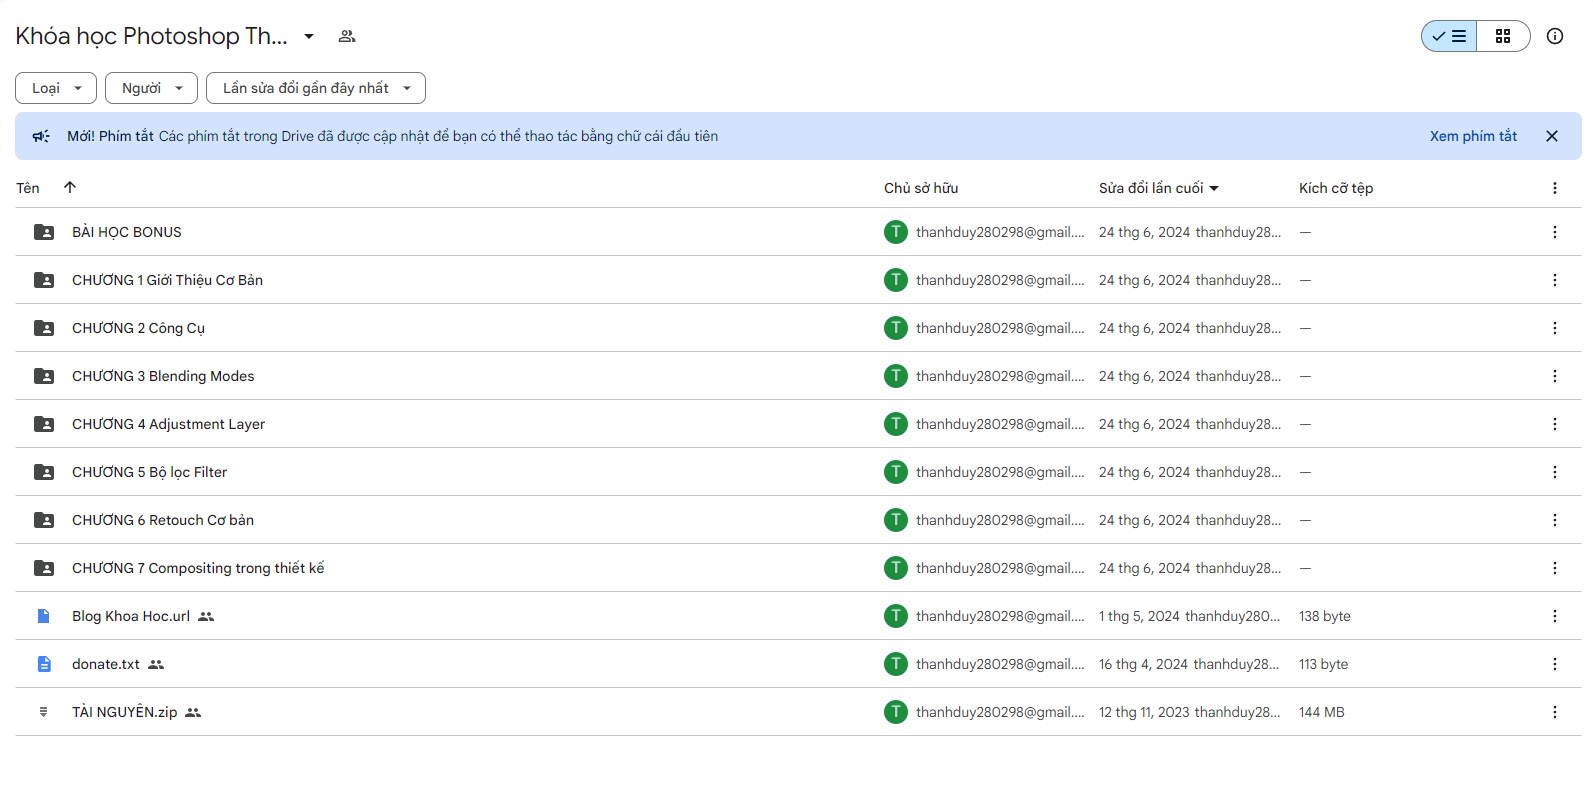This screenshot has height=788, width=1593.
Task: Click the CHƯƠNG 6 Retouch folder icon
Action: [44, 520]
